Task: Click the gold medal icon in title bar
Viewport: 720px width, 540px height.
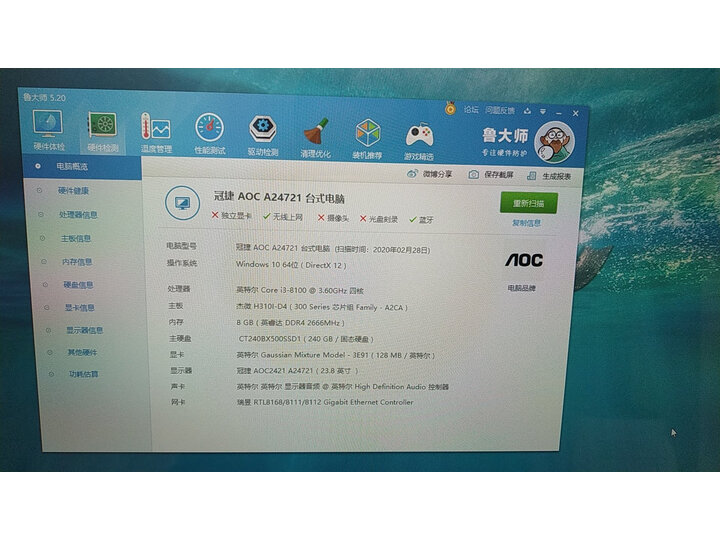Action: 450,108
